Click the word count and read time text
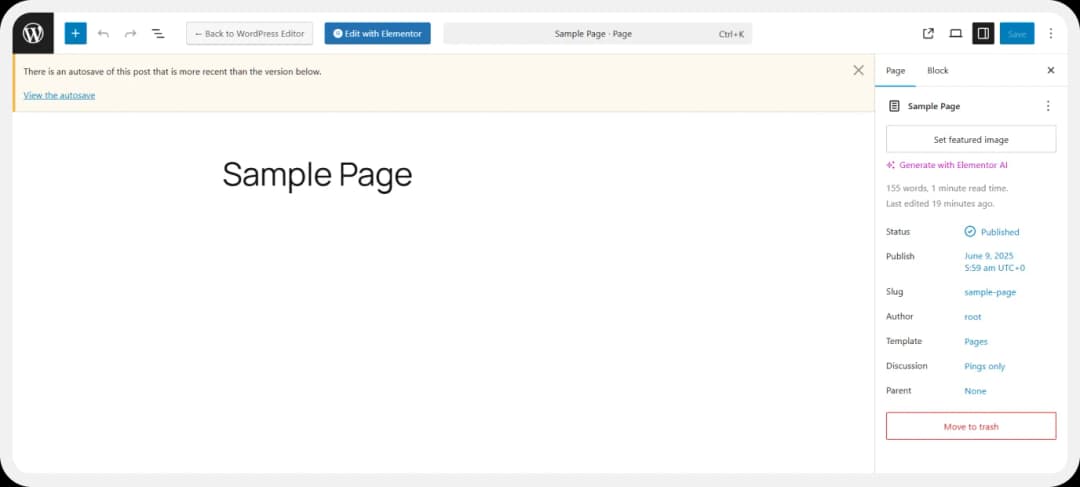This screenshot has width=1080, height=487. pyautogui.click(x=947, y=188)
